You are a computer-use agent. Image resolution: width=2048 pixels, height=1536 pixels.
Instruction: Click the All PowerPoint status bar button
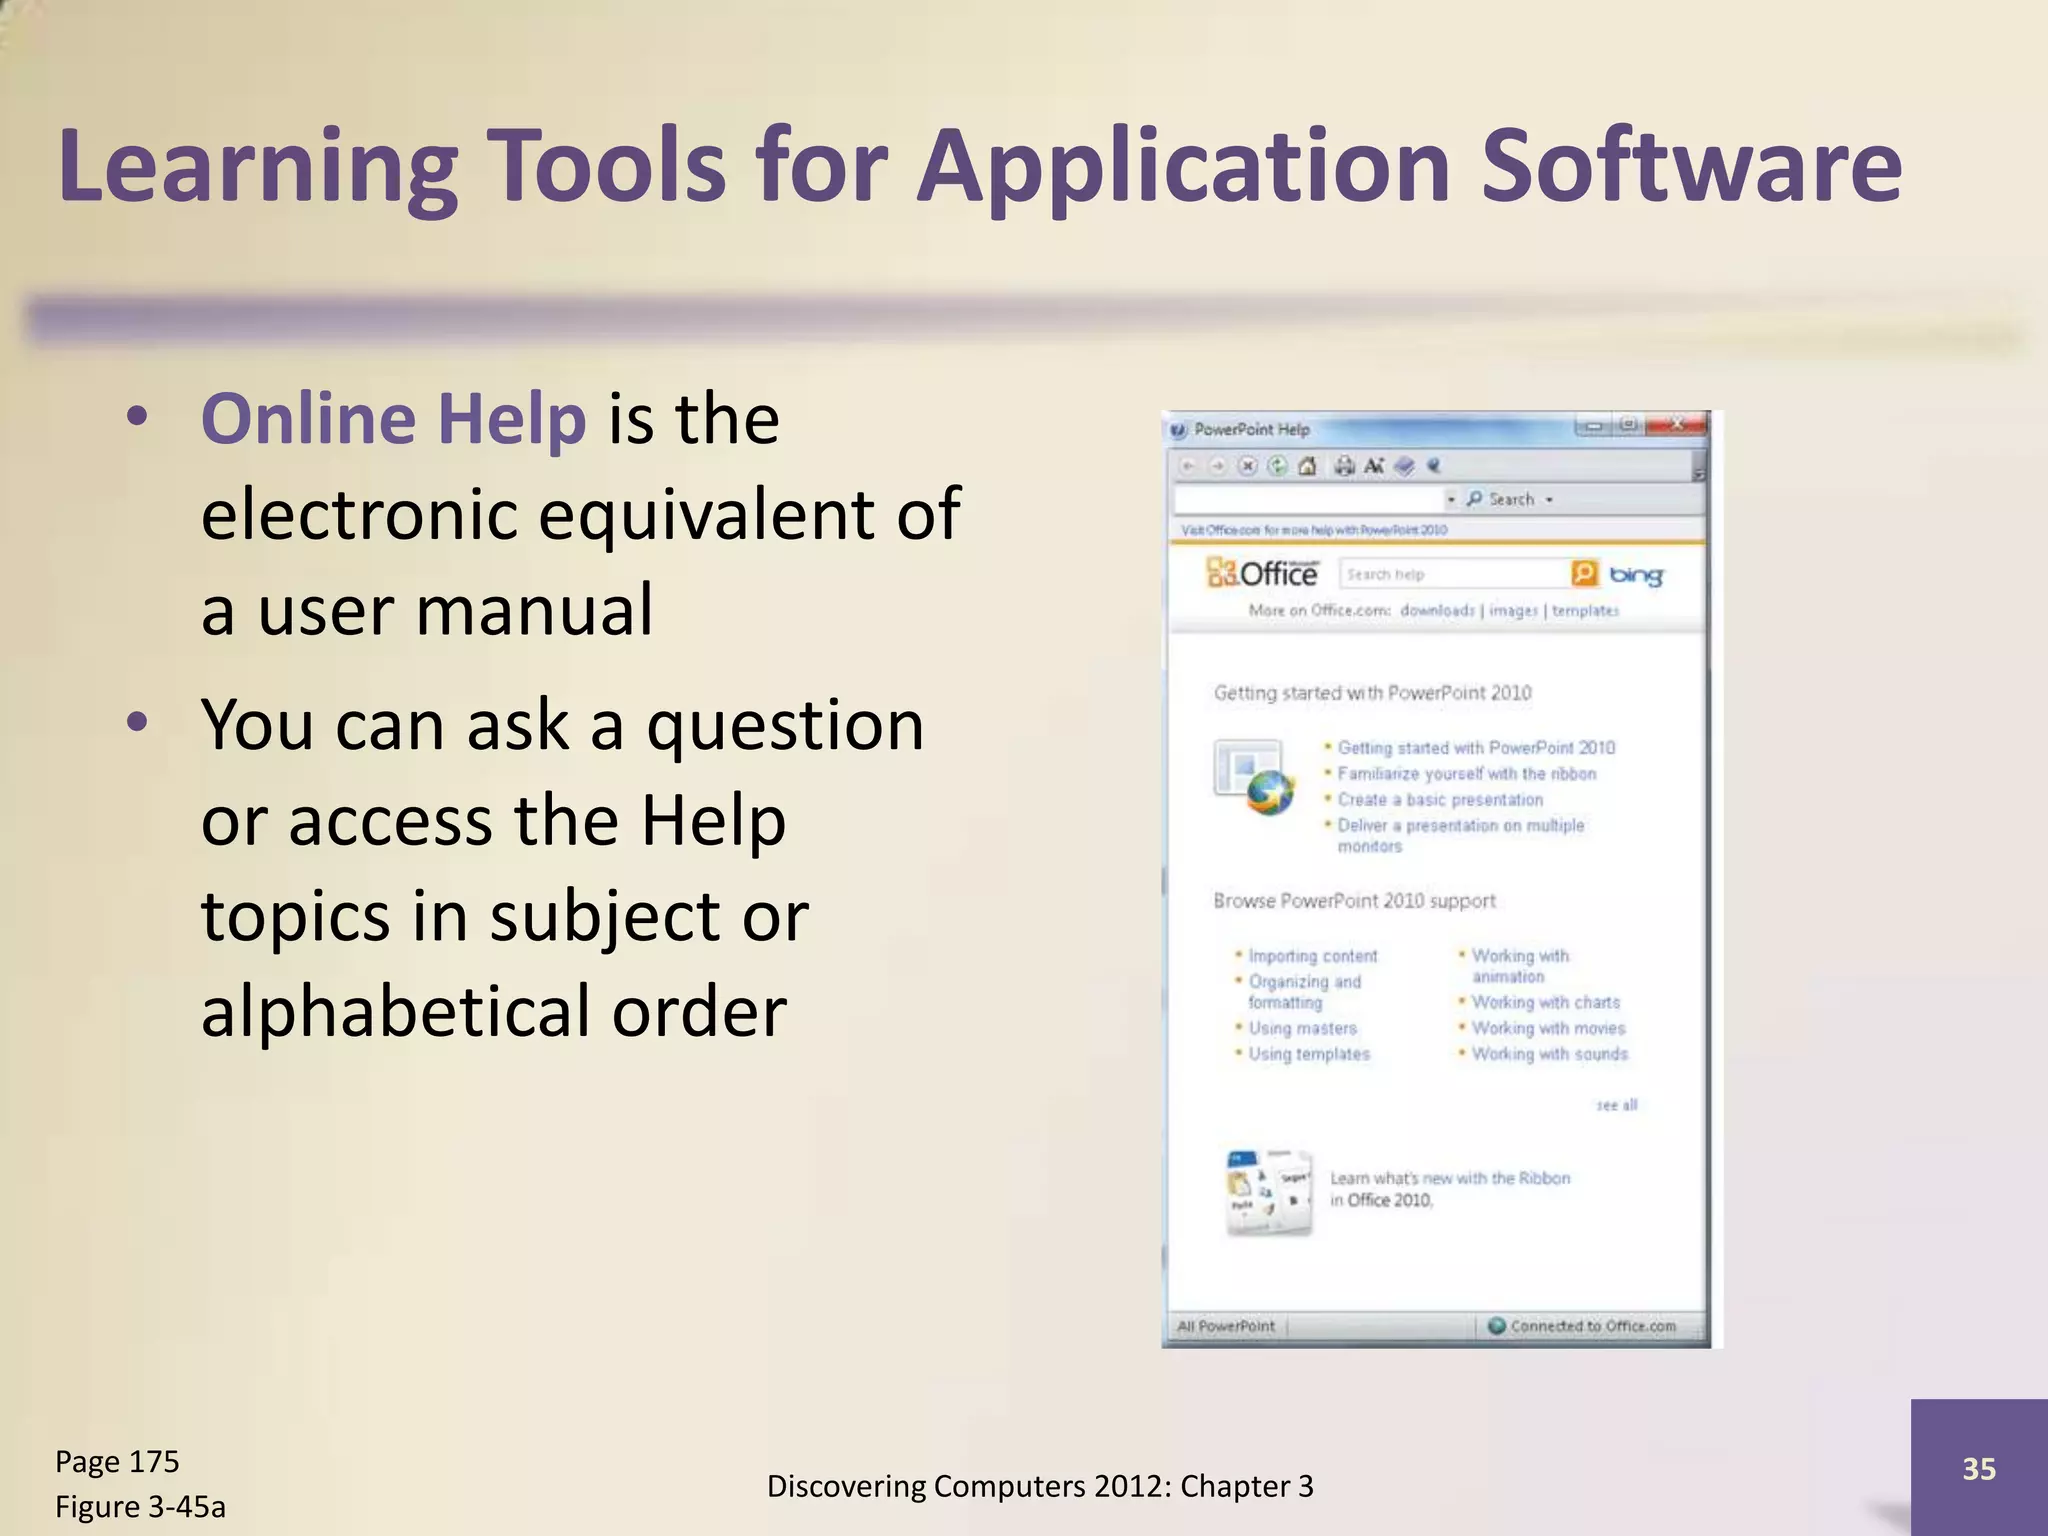[x=1226, y=1326]
